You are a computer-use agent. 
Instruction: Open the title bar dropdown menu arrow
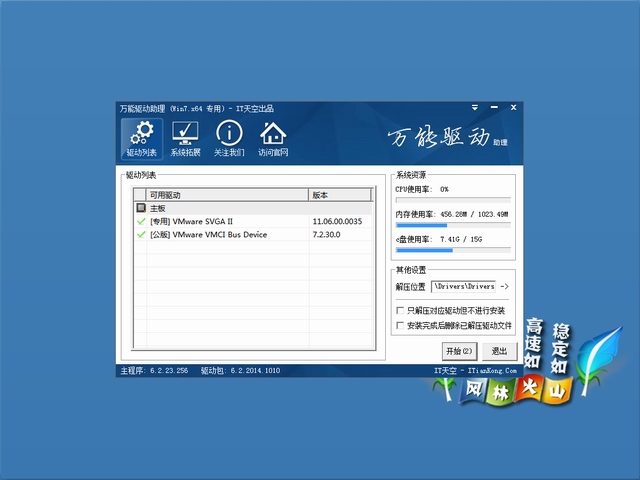(475, 107)
